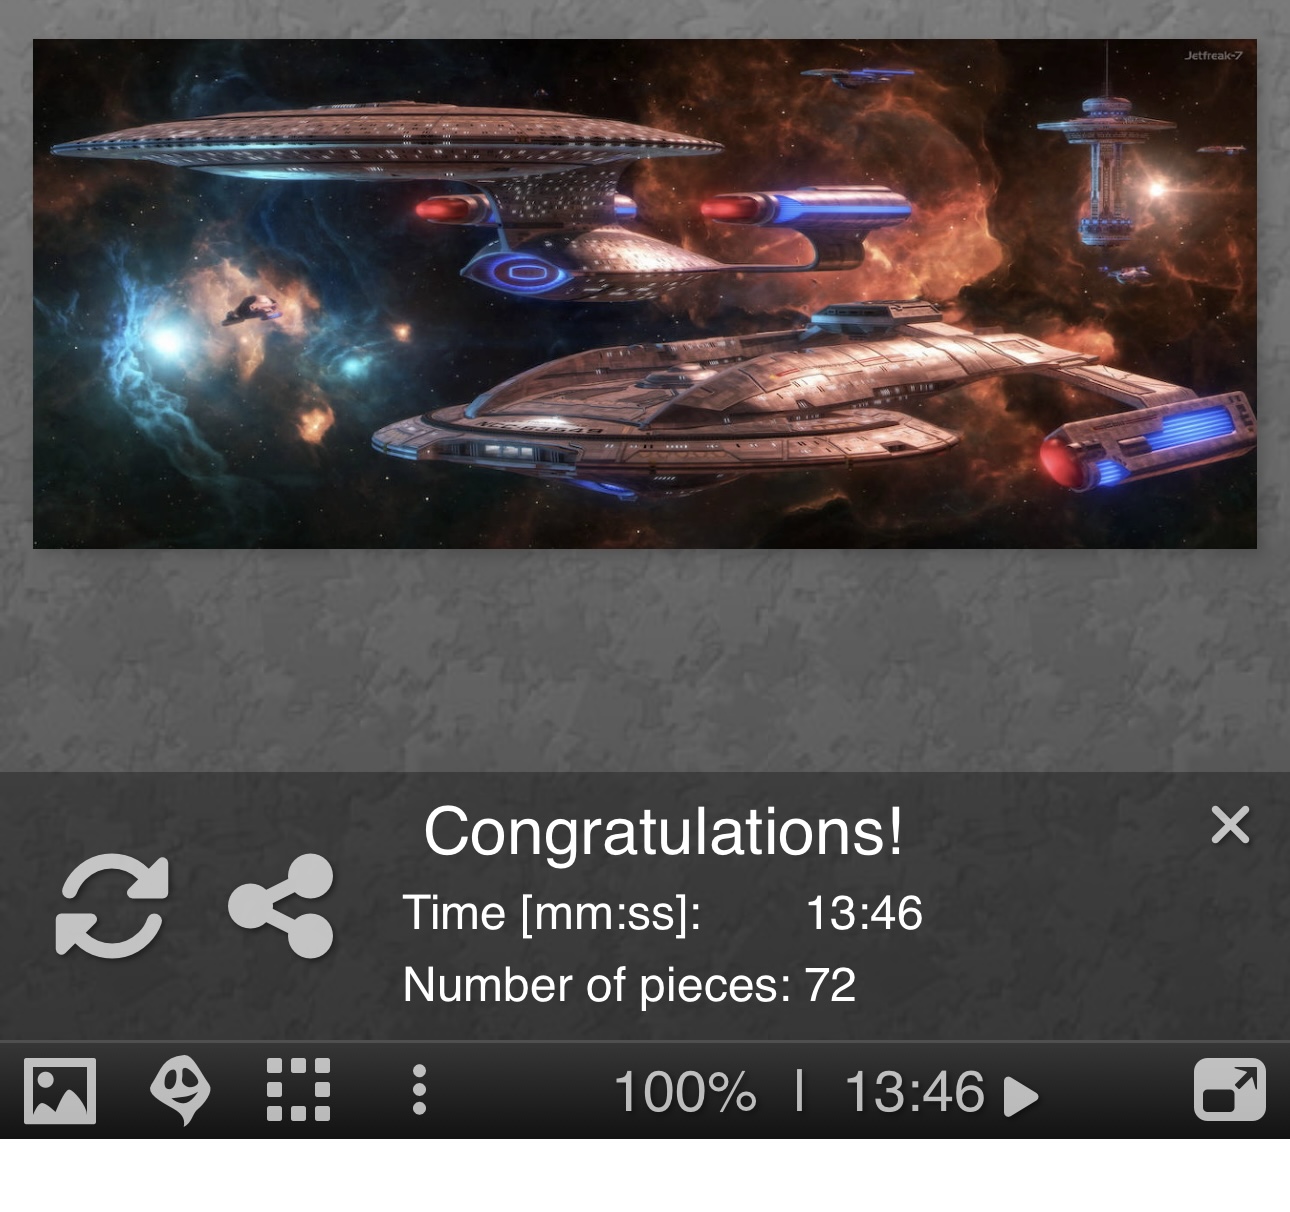Click the Number of pieces: 72 text
Screen dimensions: 1290x1212
pyautogui.click(x=629, y=985)
